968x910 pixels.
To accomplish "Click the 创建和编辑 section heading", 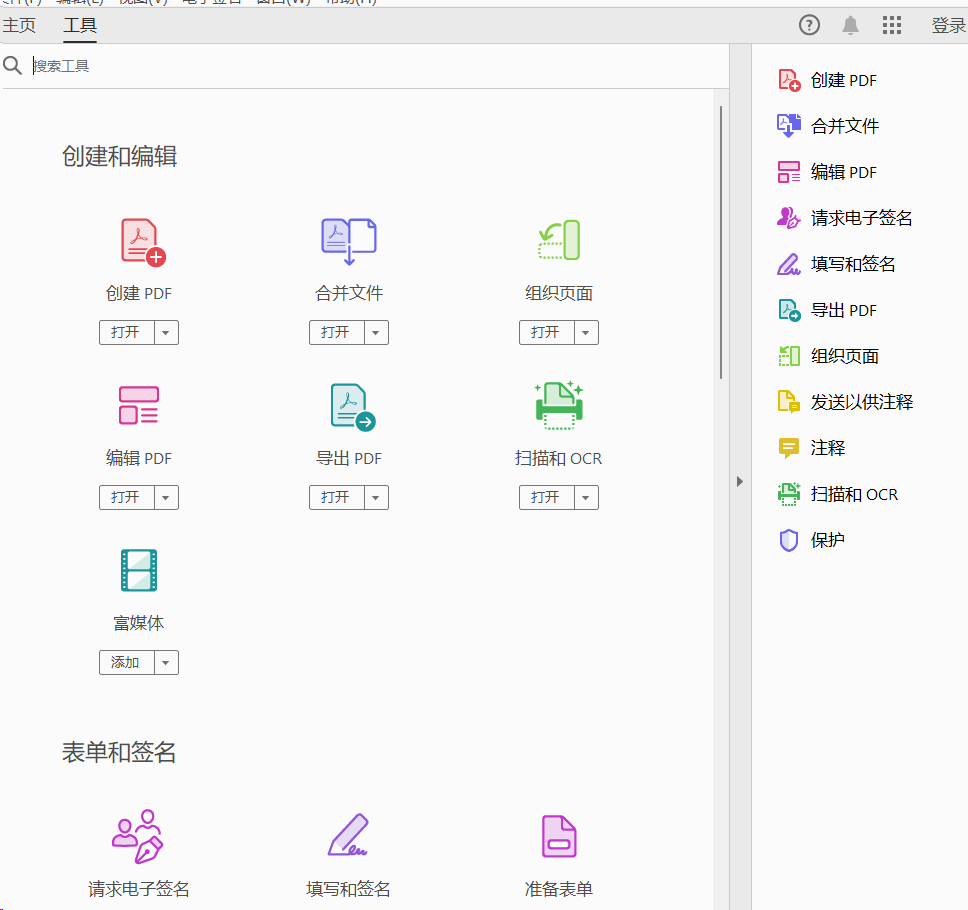I will (x=119, y=156).
